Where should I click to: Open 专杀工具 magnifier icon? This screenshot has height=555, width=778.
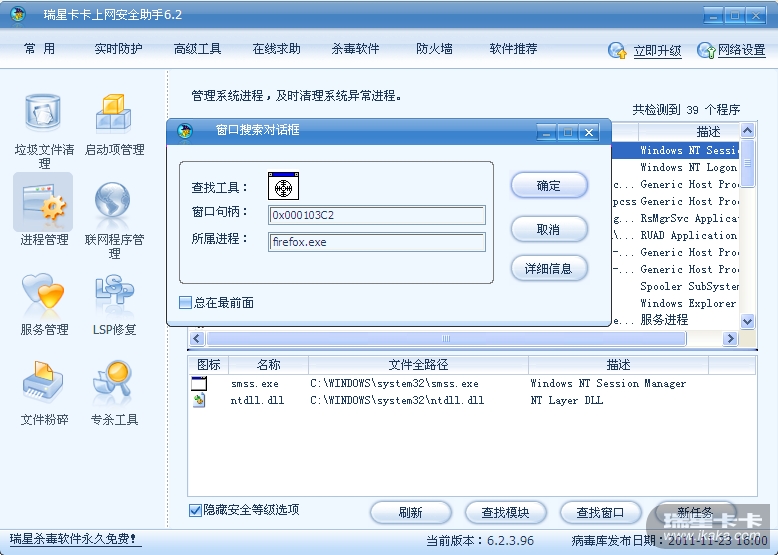[114, 382]
